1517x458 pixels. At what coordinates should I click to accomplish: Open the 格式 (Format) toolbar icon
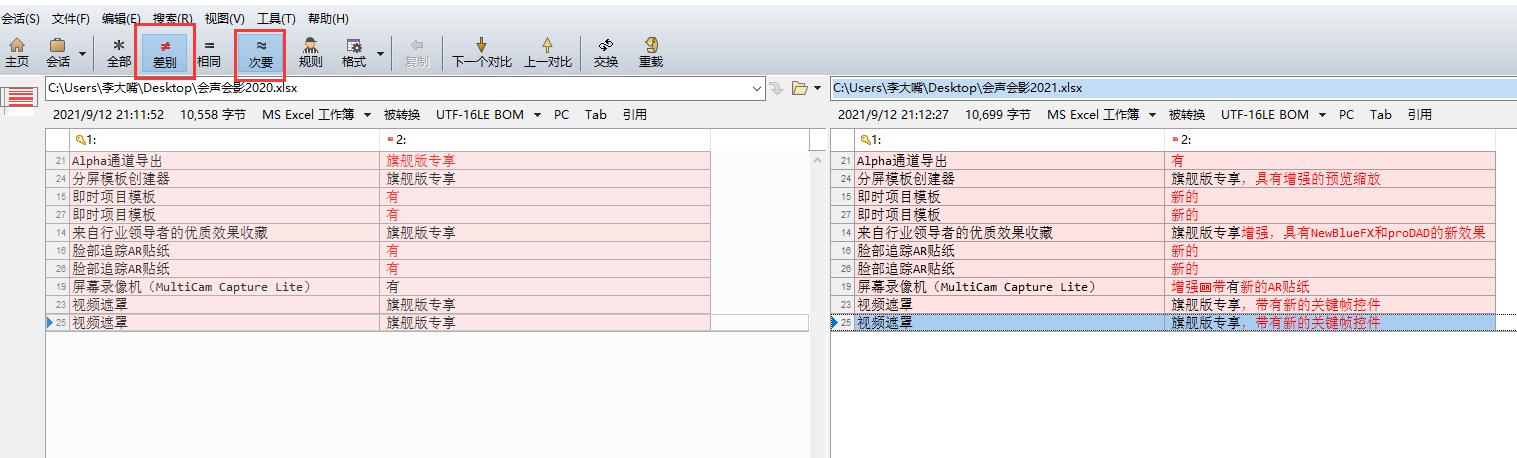(x=354, y=52)
